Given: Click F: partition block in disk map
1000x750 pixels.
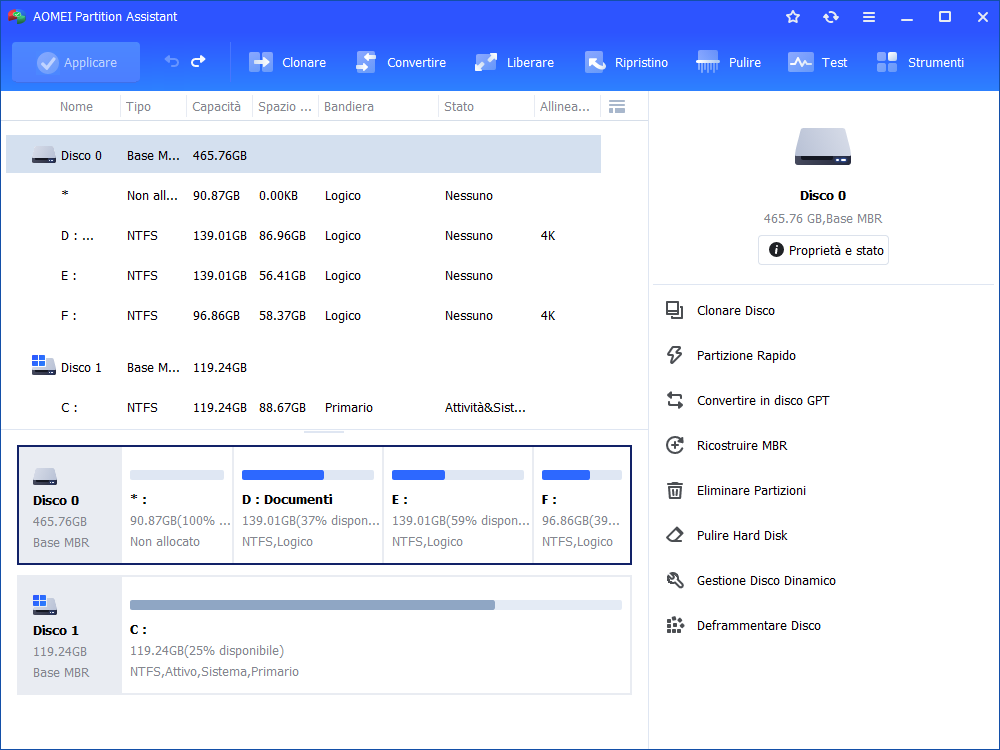Looking at the screenshot, I should [x=582, y=505].
